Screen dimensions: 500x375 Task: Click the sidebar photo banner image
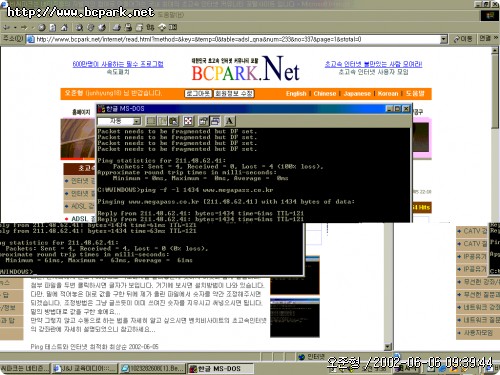click(x=78, y=139)
